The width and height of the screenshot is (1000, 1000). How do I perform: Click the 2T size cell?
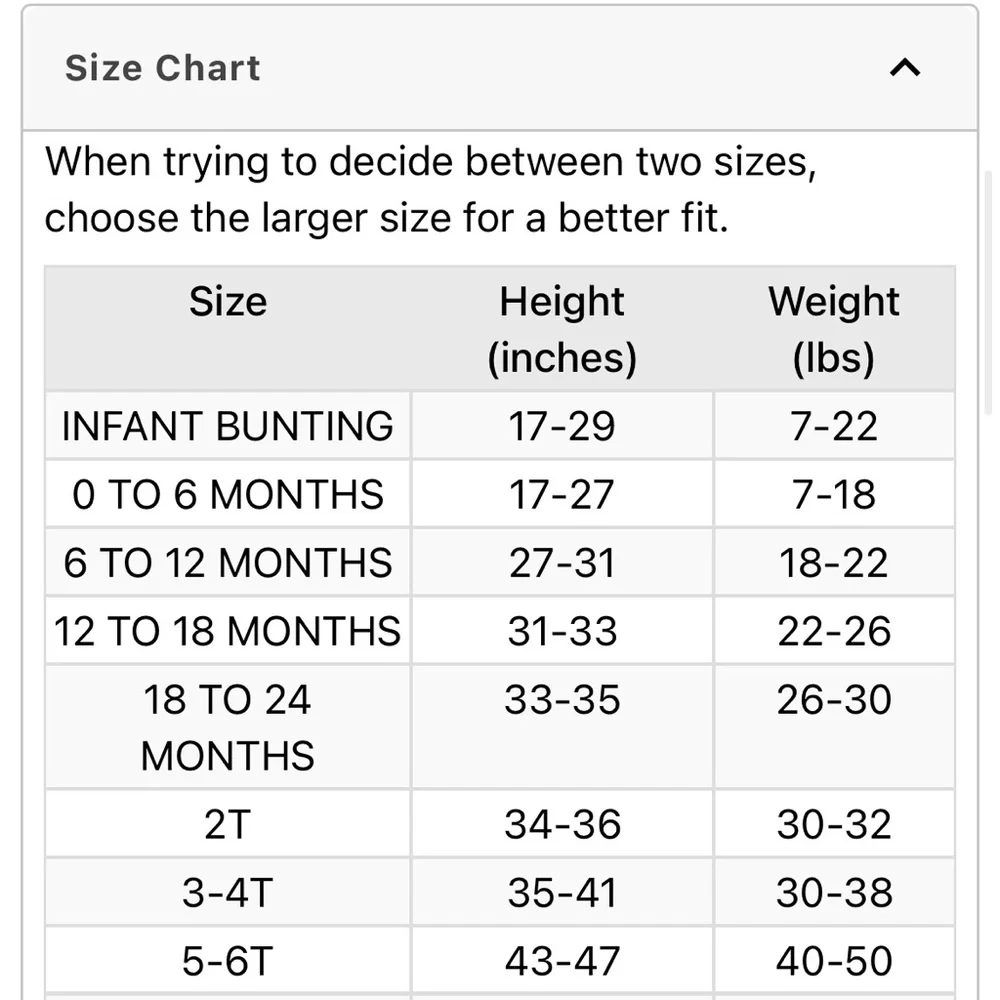tap(228, 823)
